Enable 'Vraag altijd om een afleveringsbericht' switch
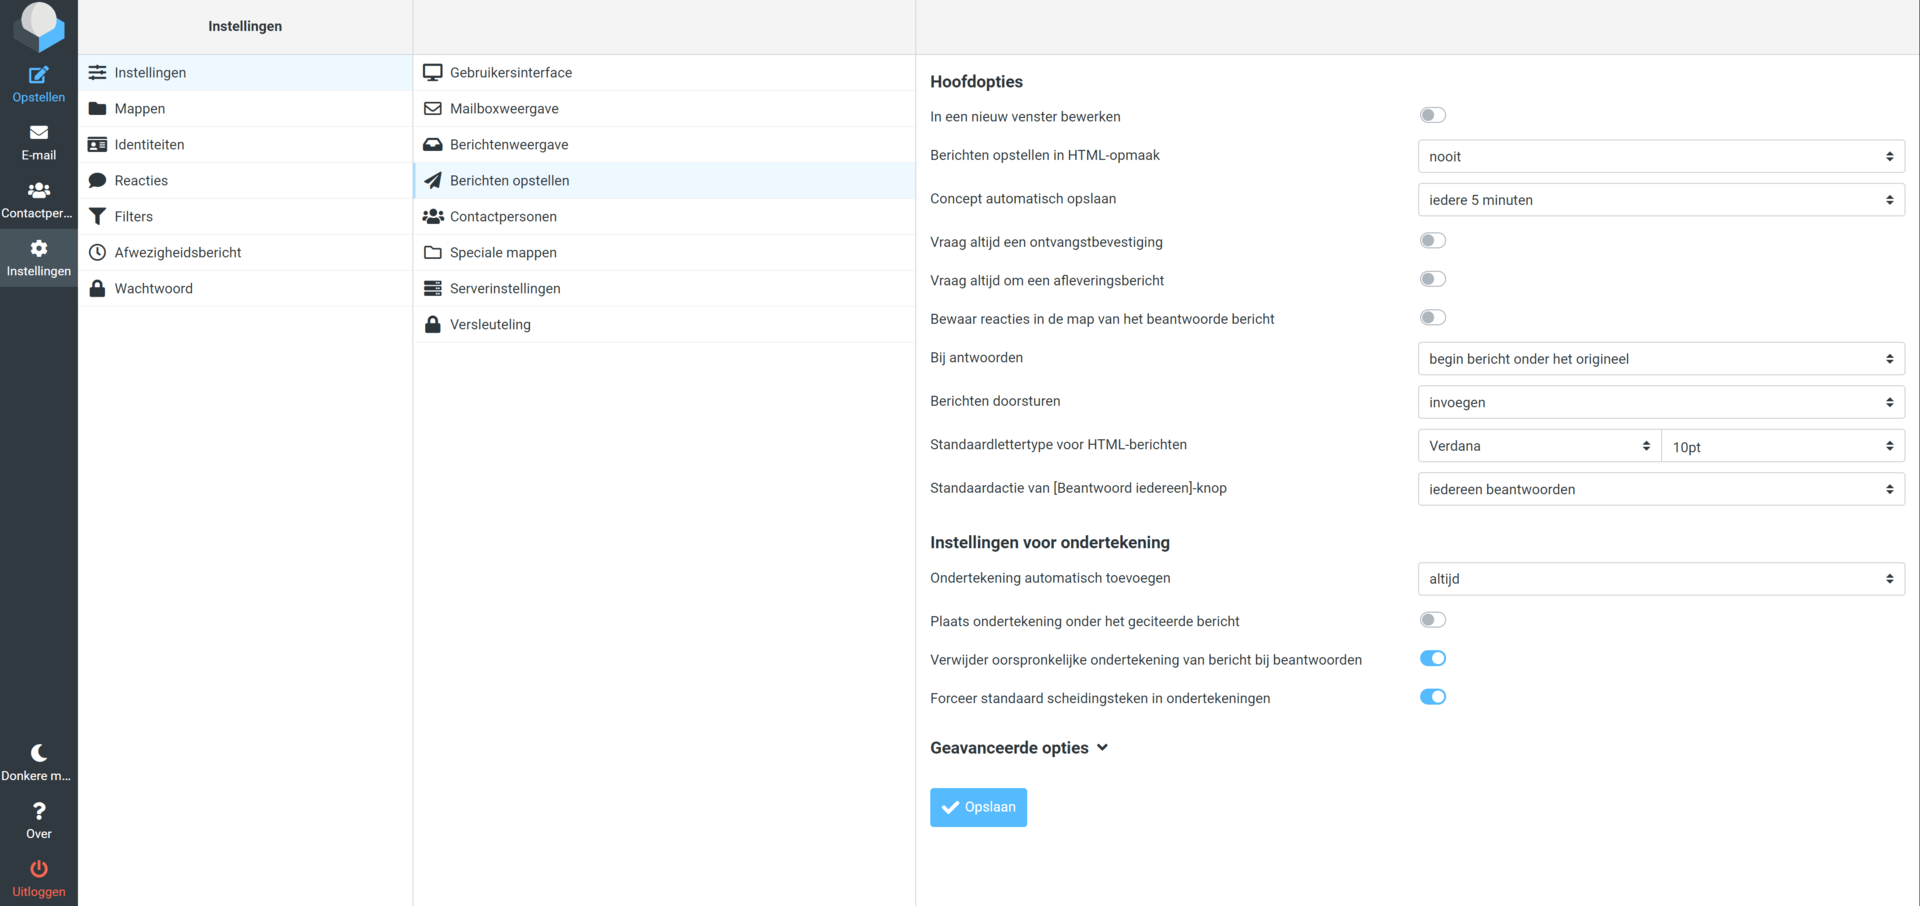This screenshot has height=906, width=1920. click(1432, 279)
